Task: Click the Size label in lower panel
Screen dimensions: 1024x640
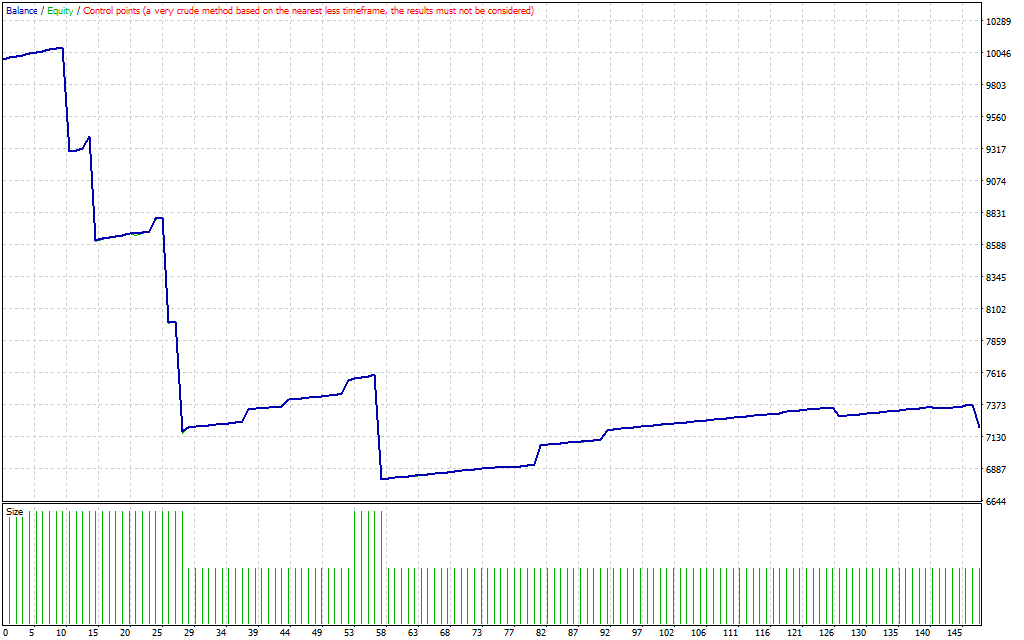Action: (15, 512)
